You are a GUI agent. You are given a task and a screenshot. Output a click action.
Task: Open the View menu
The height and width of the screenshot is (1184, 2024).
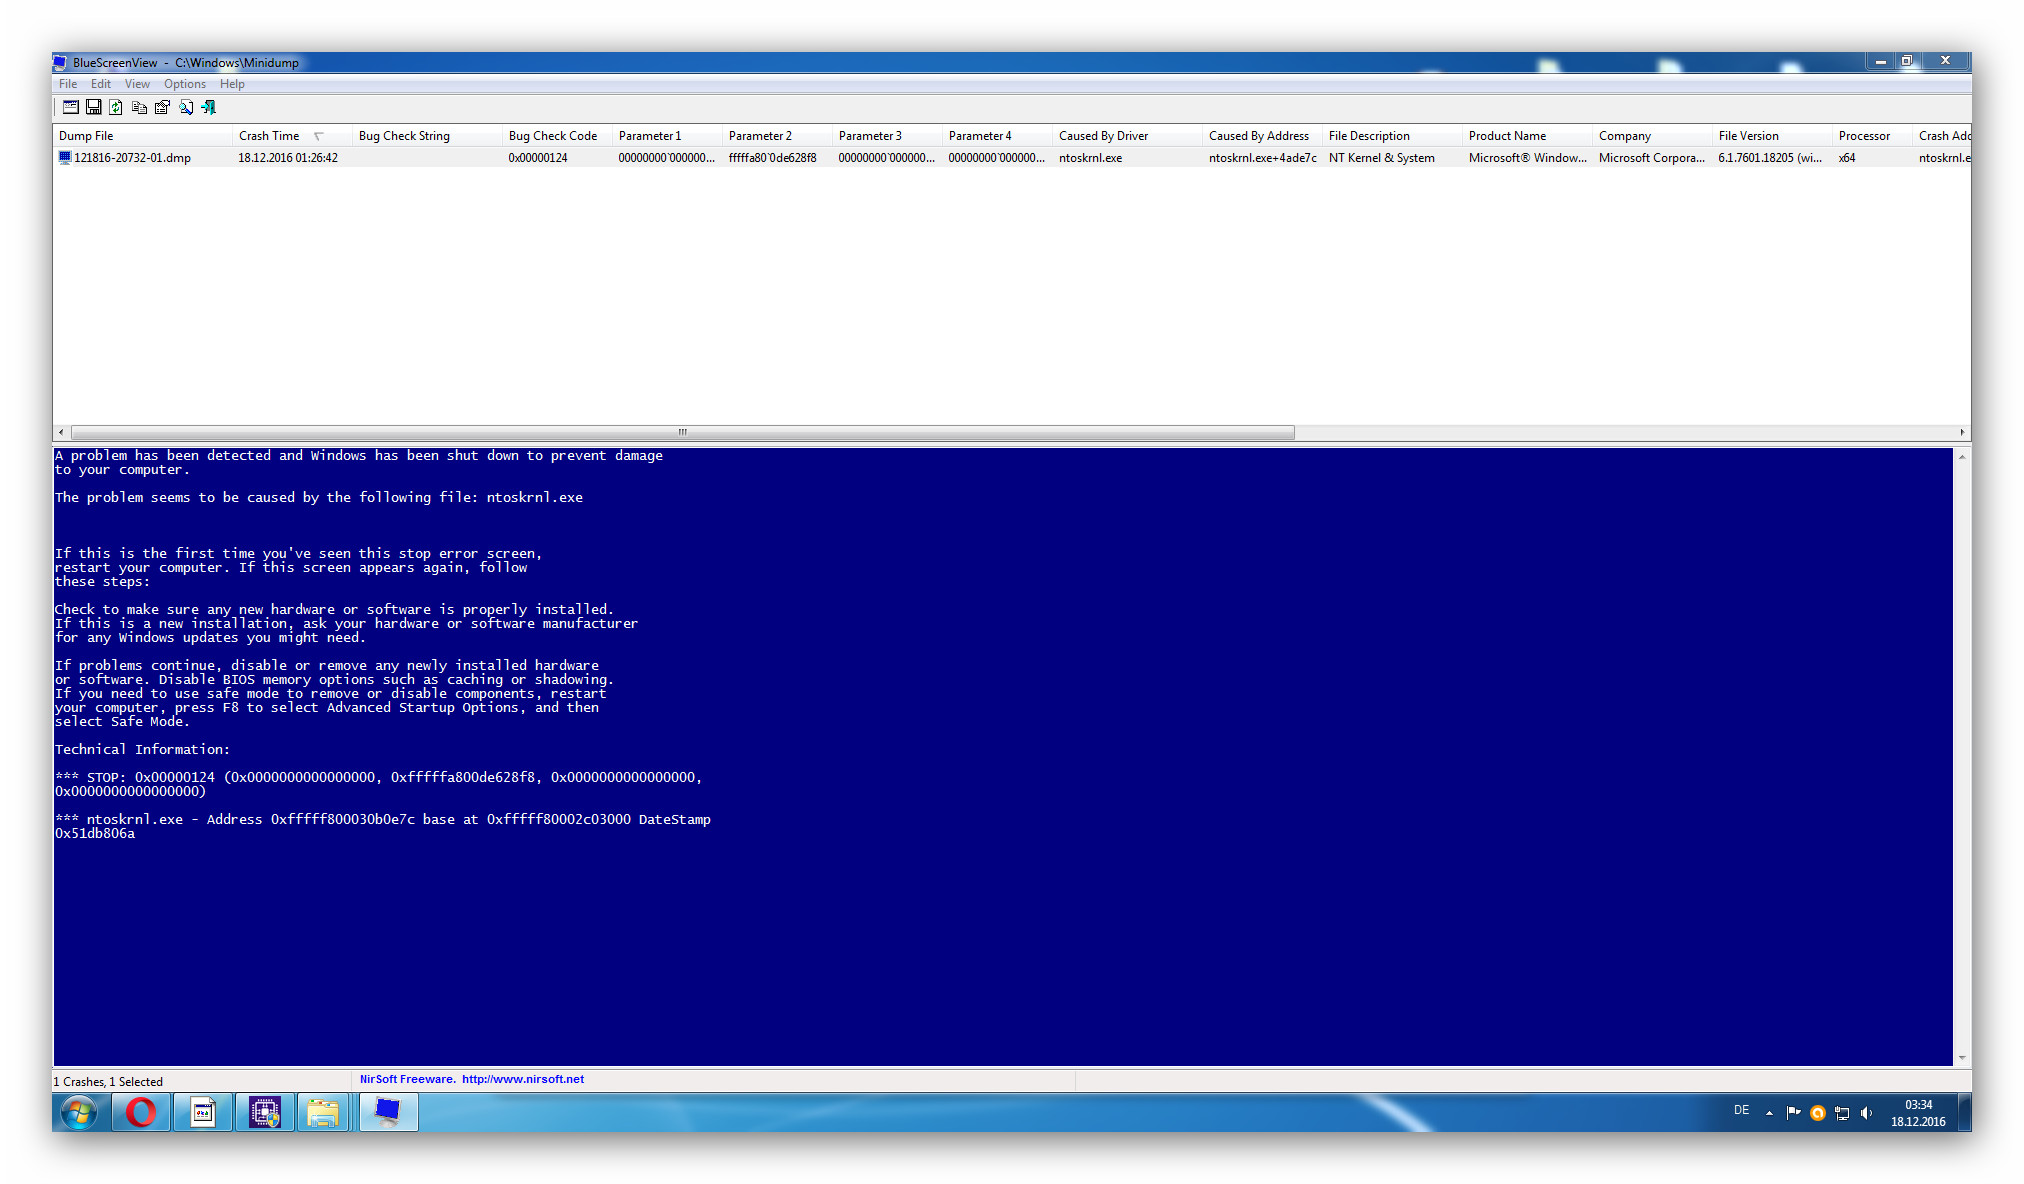(137, 84)
